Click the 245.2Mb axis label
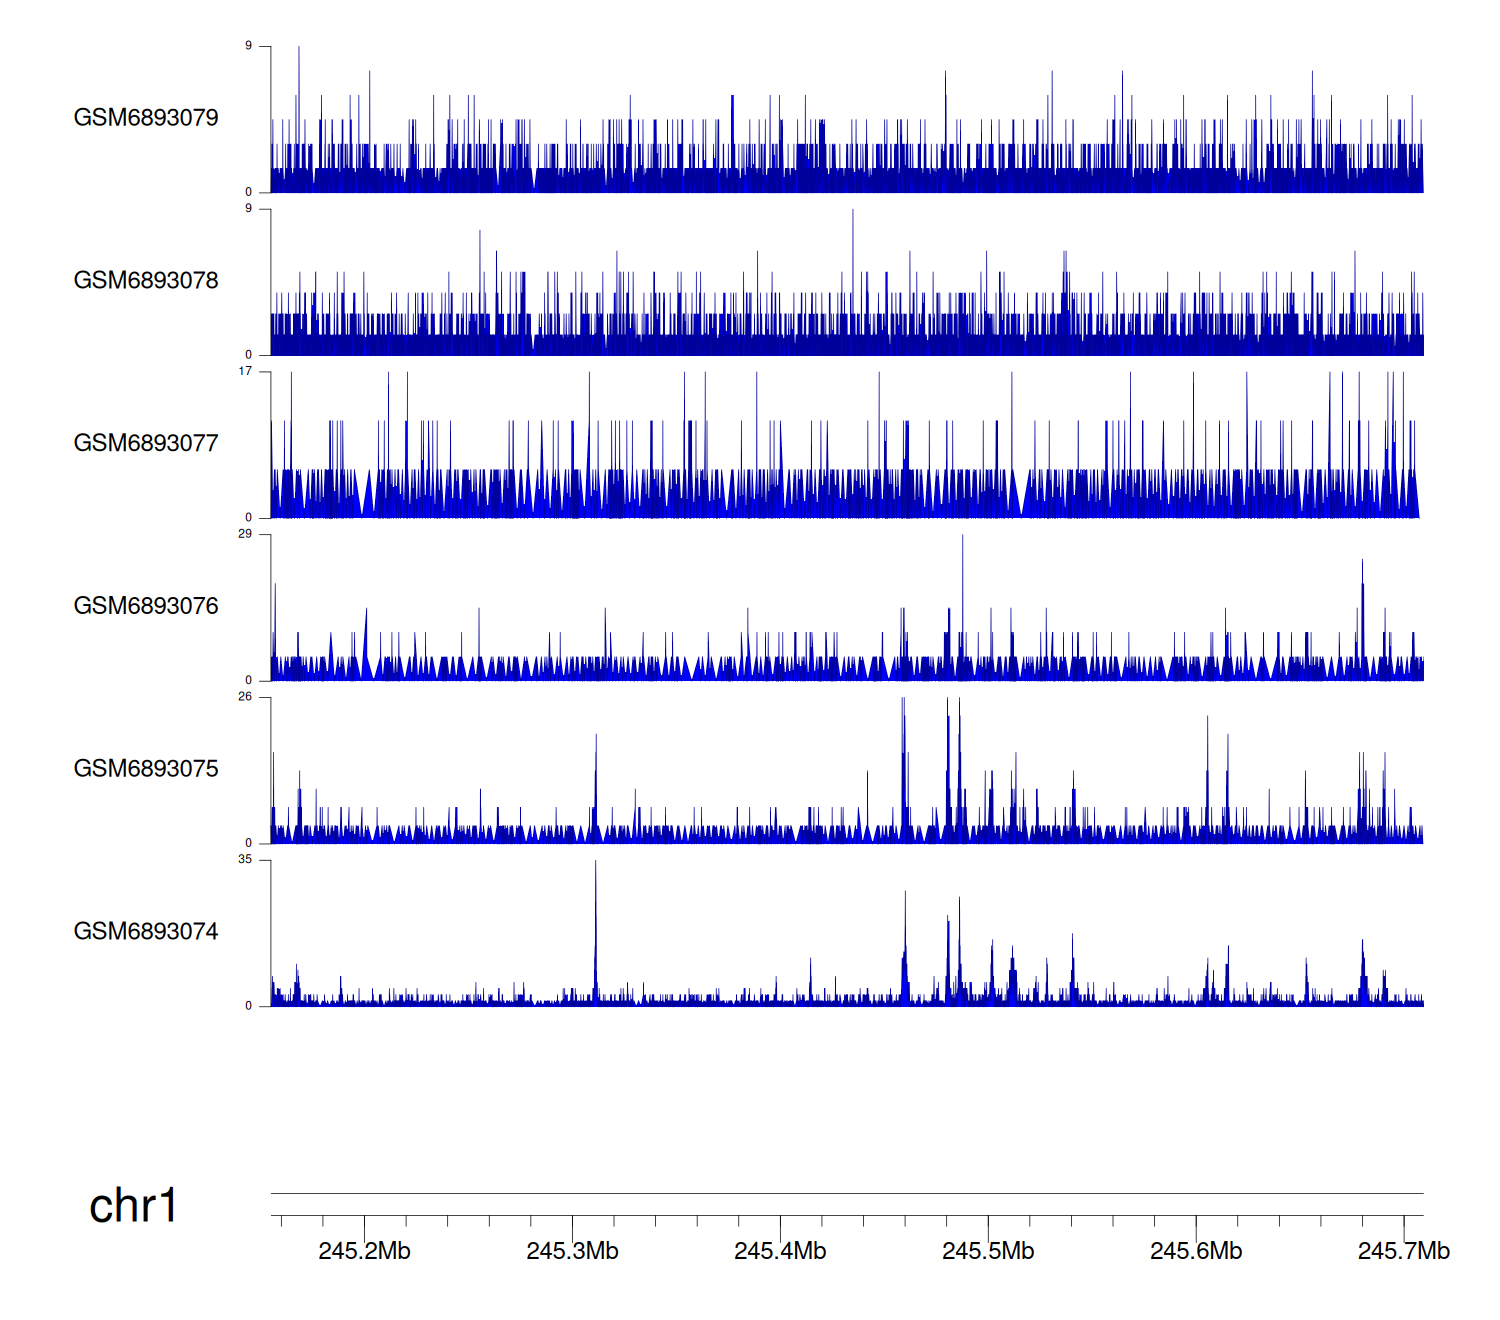1500x1320 pixels. (364, 1252)
